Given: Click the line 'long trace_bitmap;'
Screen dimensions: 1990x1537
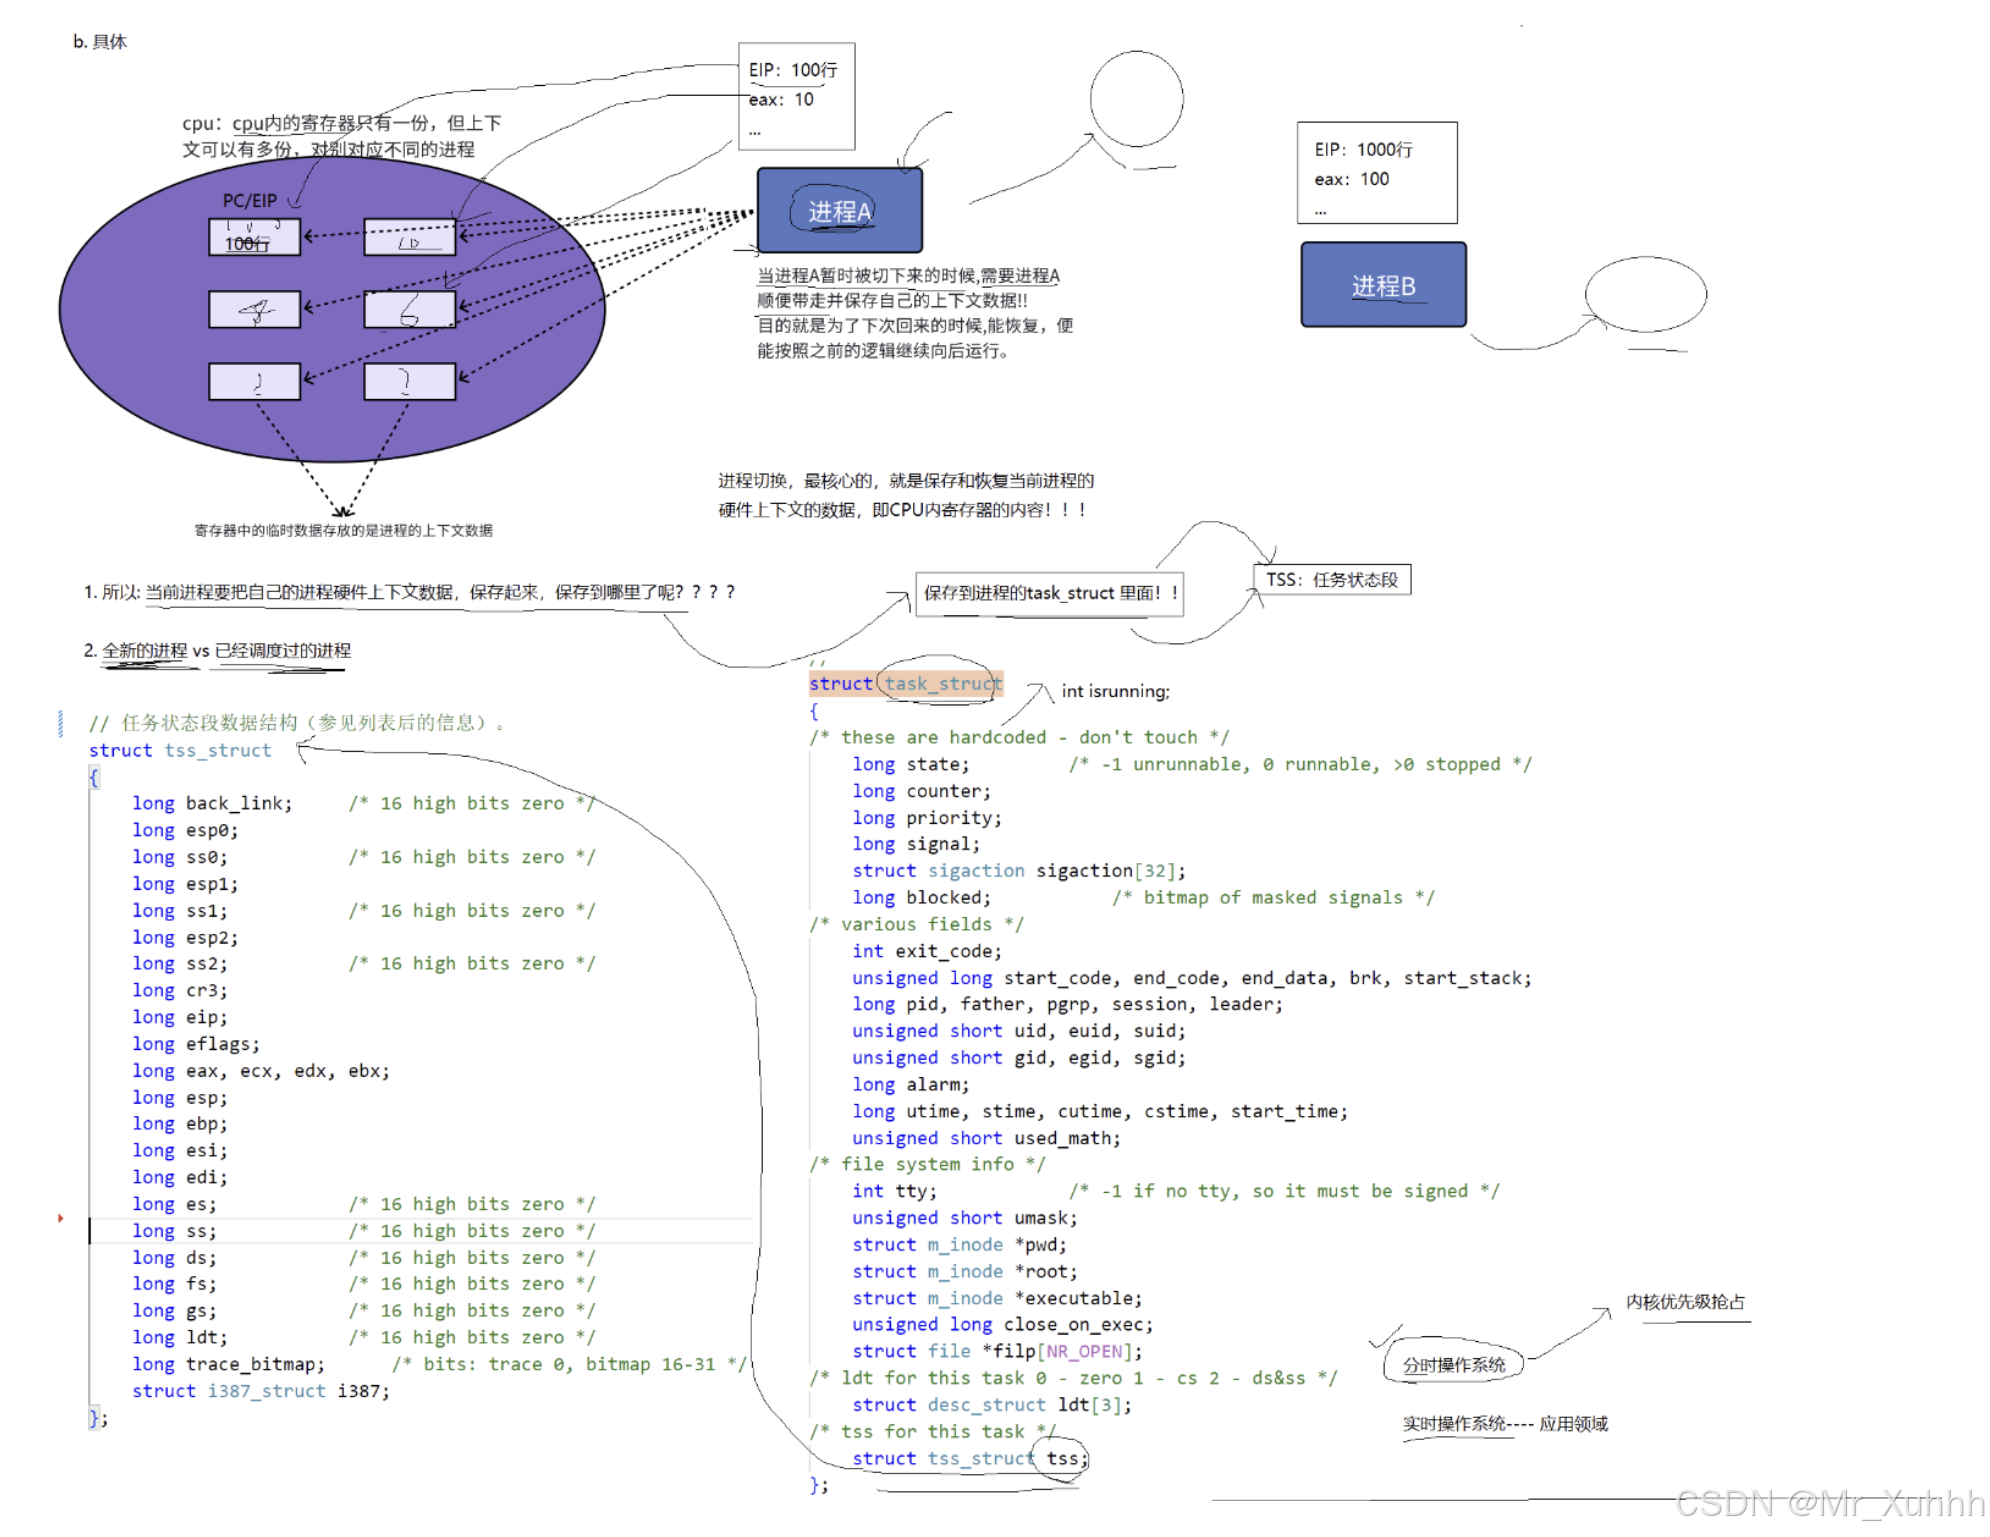Looking at the screenshot, I should (228, 1364).
